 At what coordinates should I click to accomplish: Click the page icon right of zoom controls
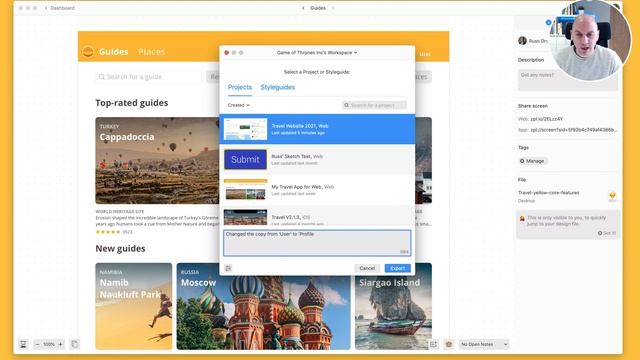(x=74, y=344)
